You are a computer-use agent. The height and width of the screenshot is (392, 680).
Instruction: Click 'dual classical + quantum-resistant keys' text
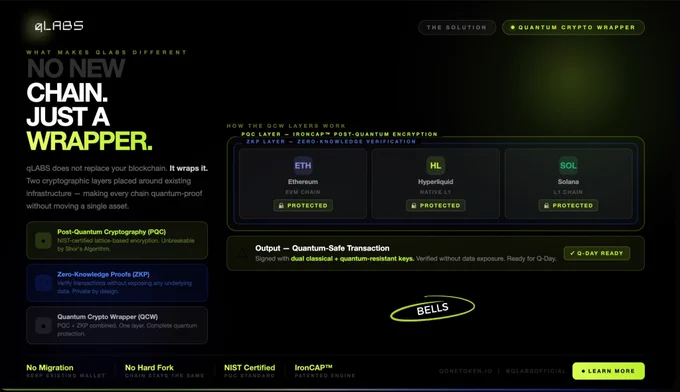352,259
